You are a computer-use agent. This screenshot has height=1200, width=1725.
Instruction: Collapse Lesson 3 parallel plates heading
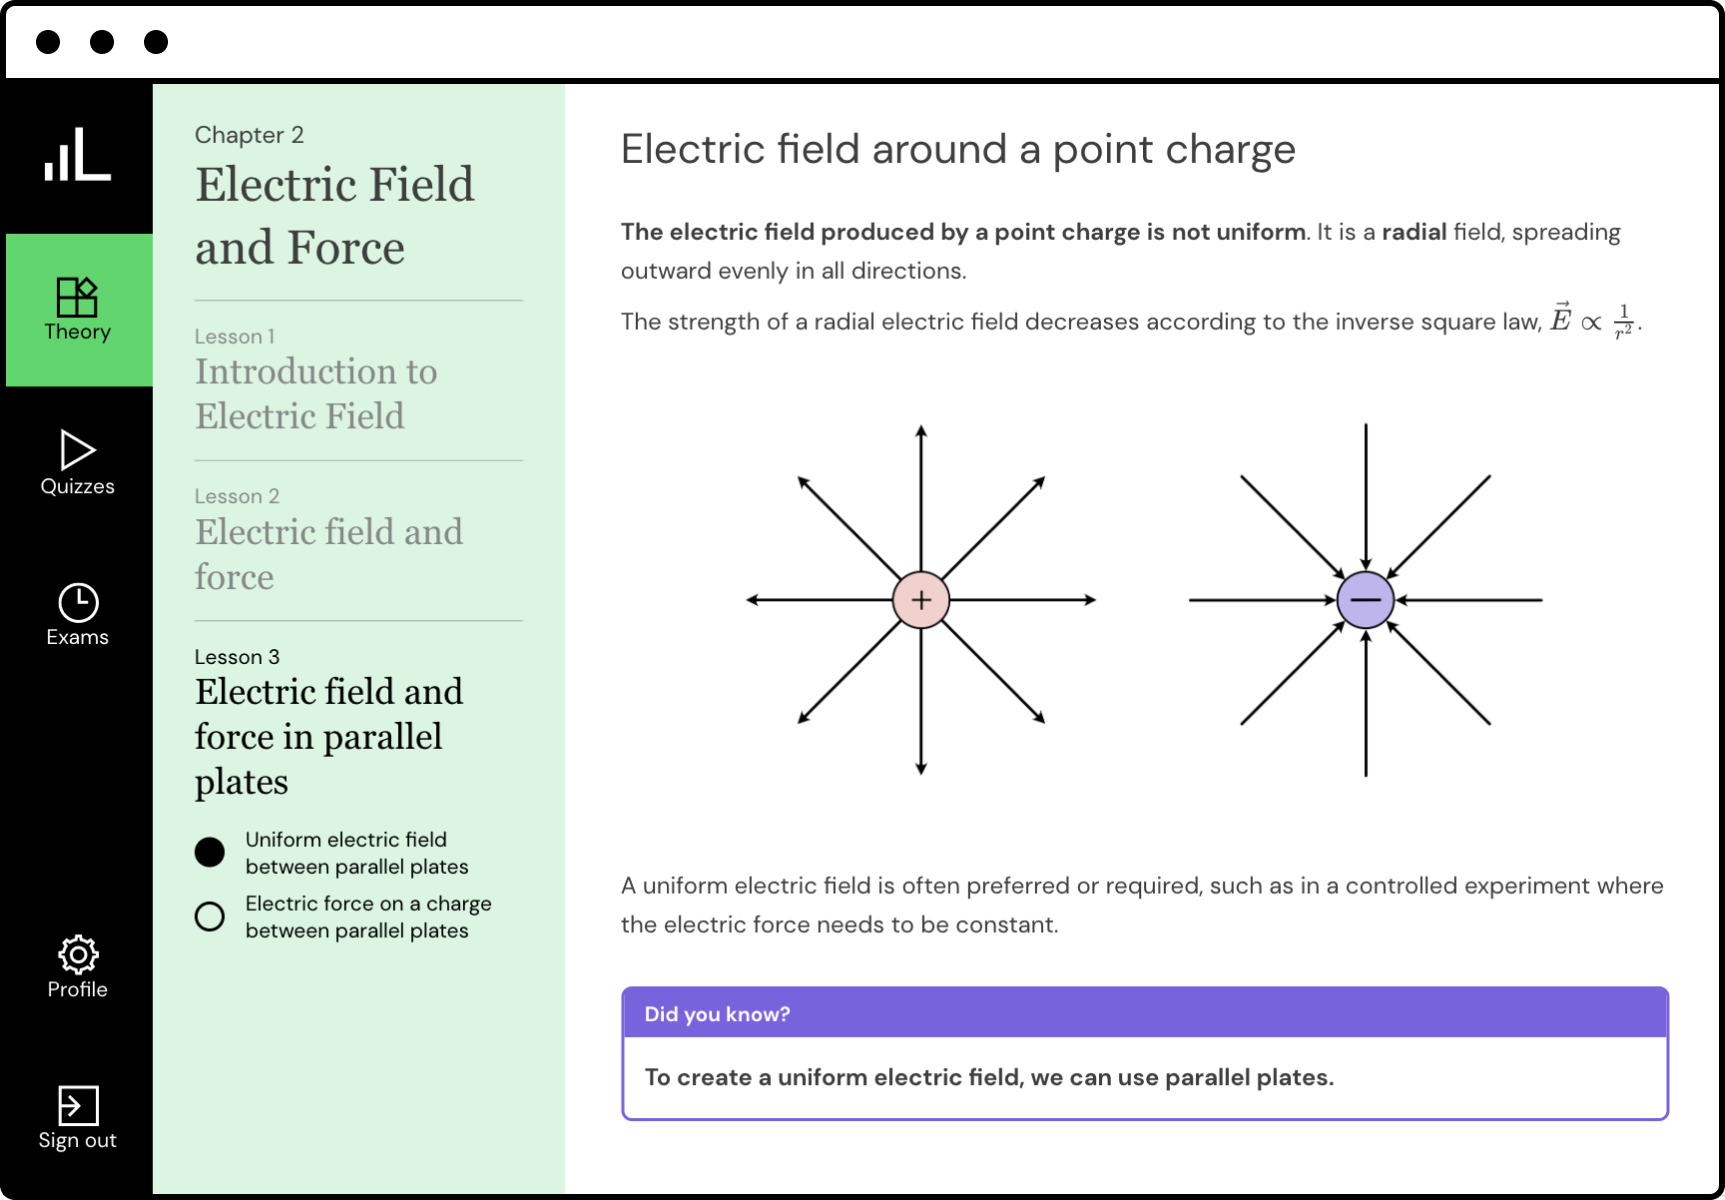tap(328, 736)
